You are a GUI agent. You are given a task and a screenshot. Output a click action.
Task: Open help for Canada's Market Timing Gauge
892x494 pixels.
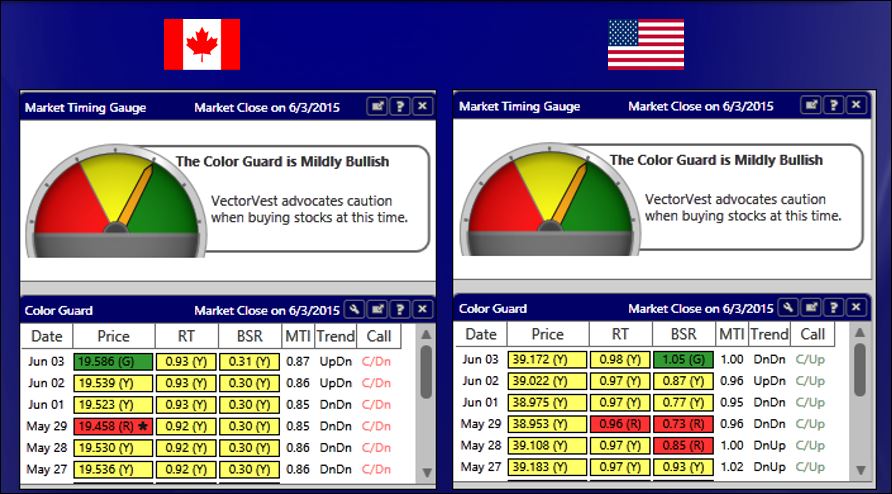point(400,107)
